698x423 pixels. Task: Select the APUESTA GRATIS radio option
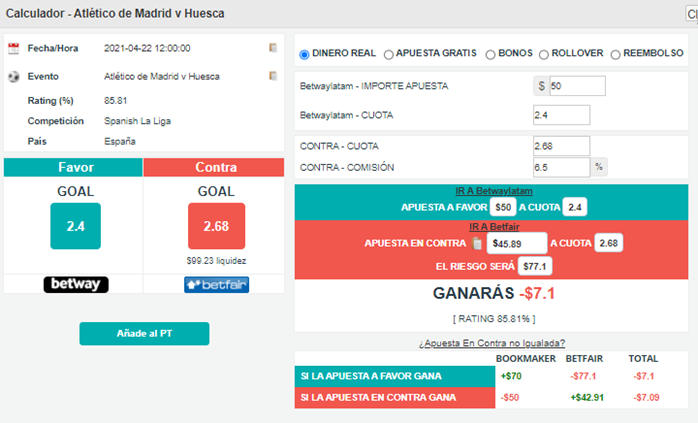pos(389,54)
